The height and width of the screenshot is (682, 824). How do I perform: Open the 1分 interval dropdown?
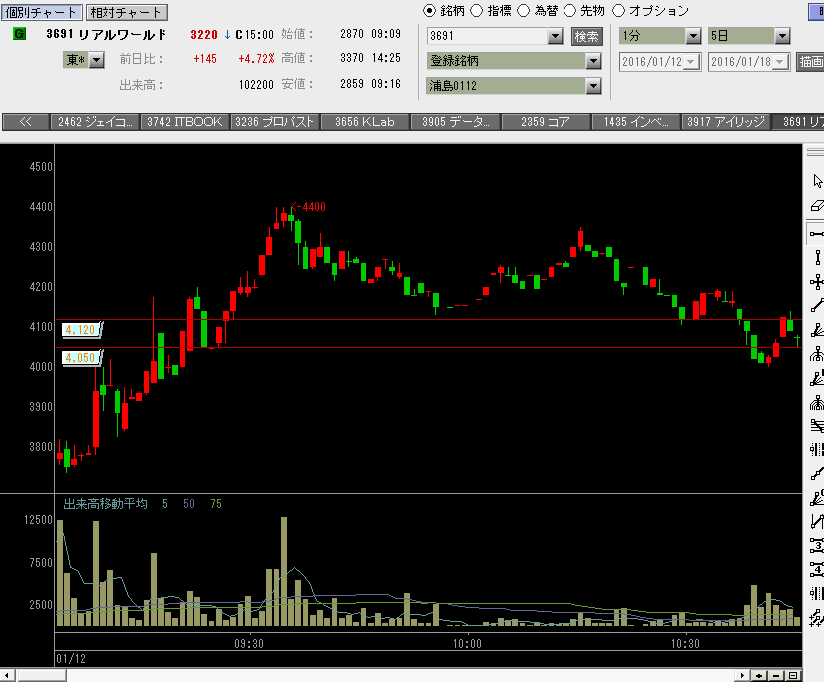click(693, 36)
